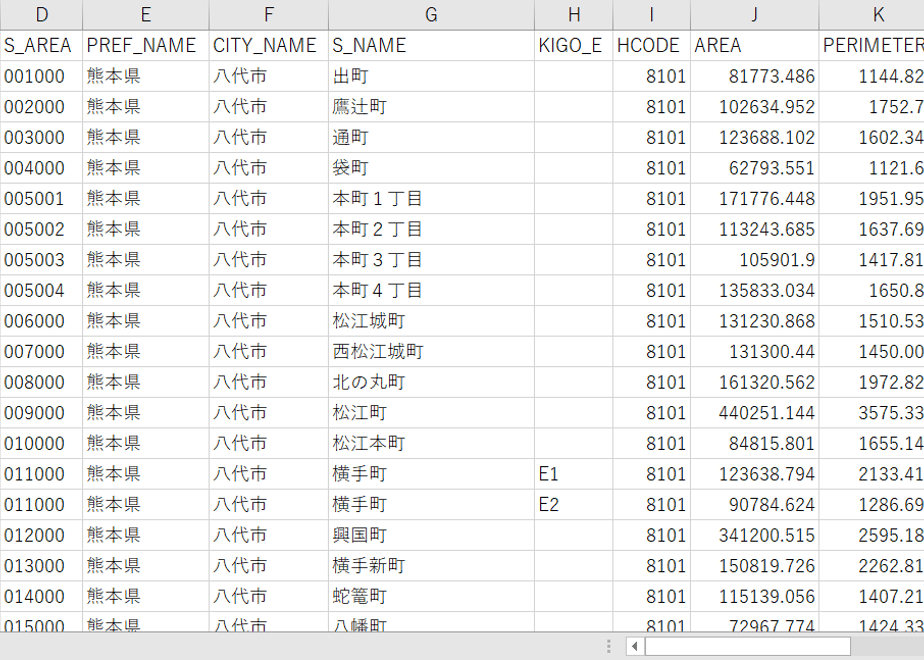Select column J header
Viewport: 924px width, 660px height.
[754, 15]
